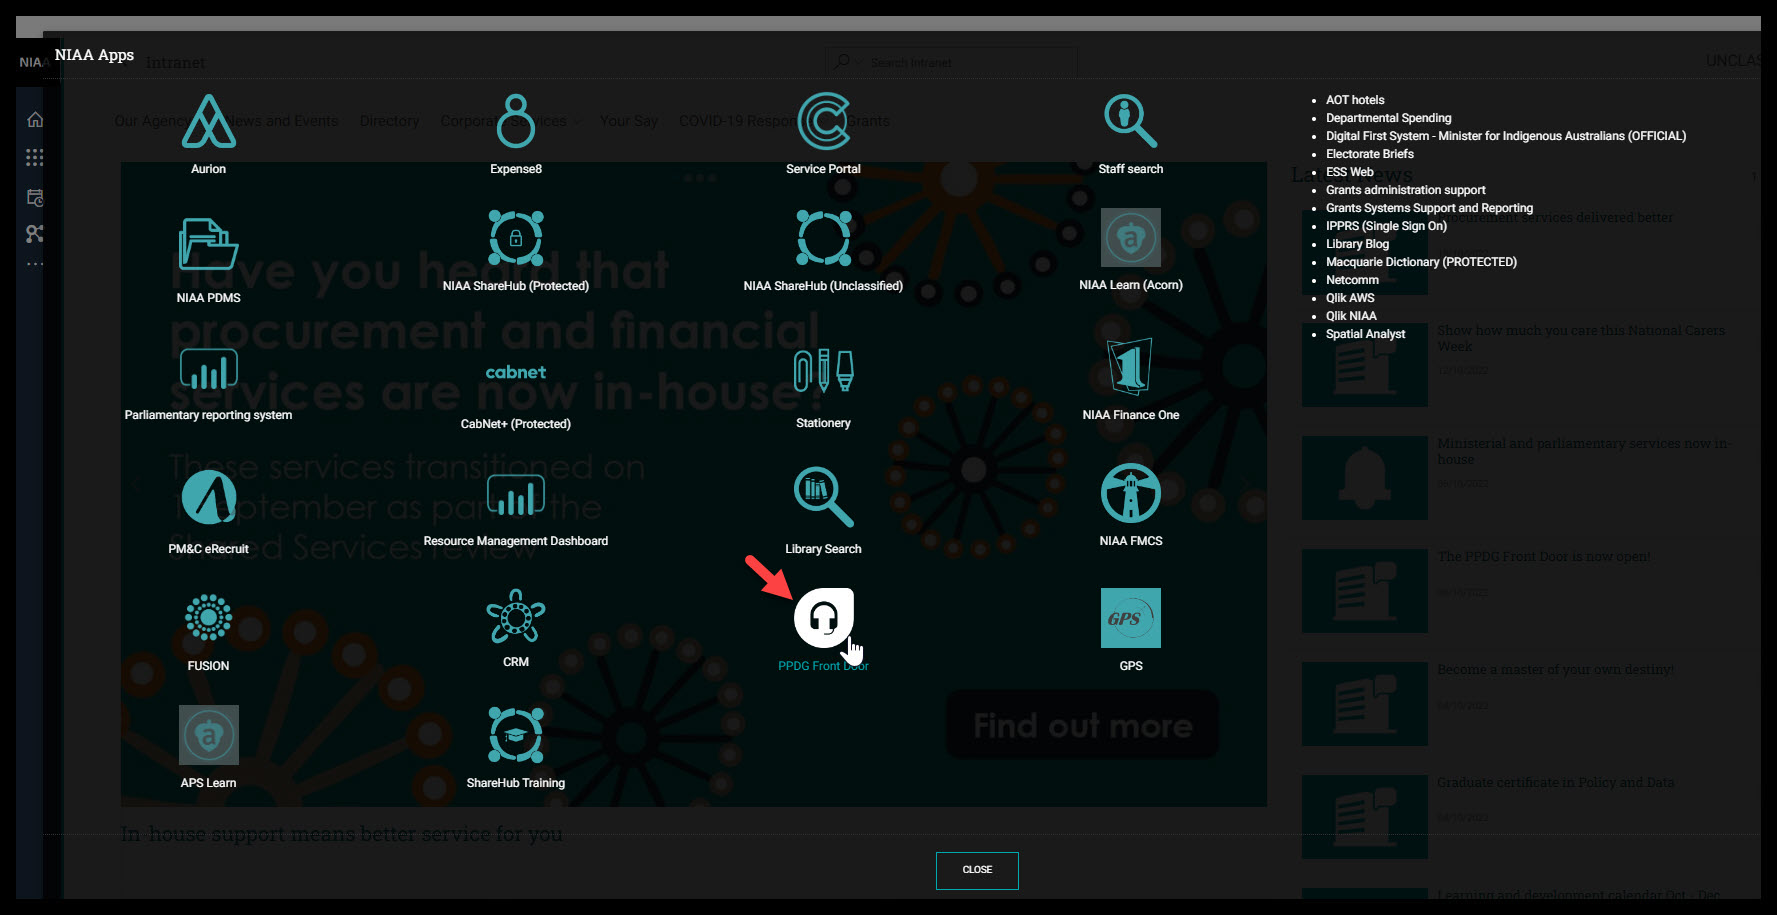Screen dimensions: 1777x915
Task: Open Resource Management Dashboard icon
Action: [x=516, y=496]
